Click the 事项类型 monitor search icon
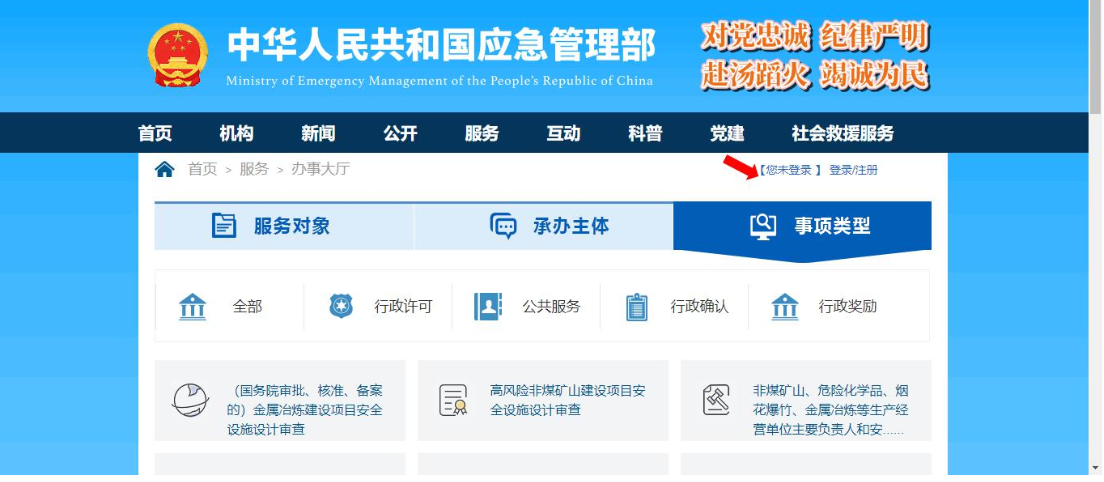Viewport: 1104px width, 482px height. tap(763, 226)
